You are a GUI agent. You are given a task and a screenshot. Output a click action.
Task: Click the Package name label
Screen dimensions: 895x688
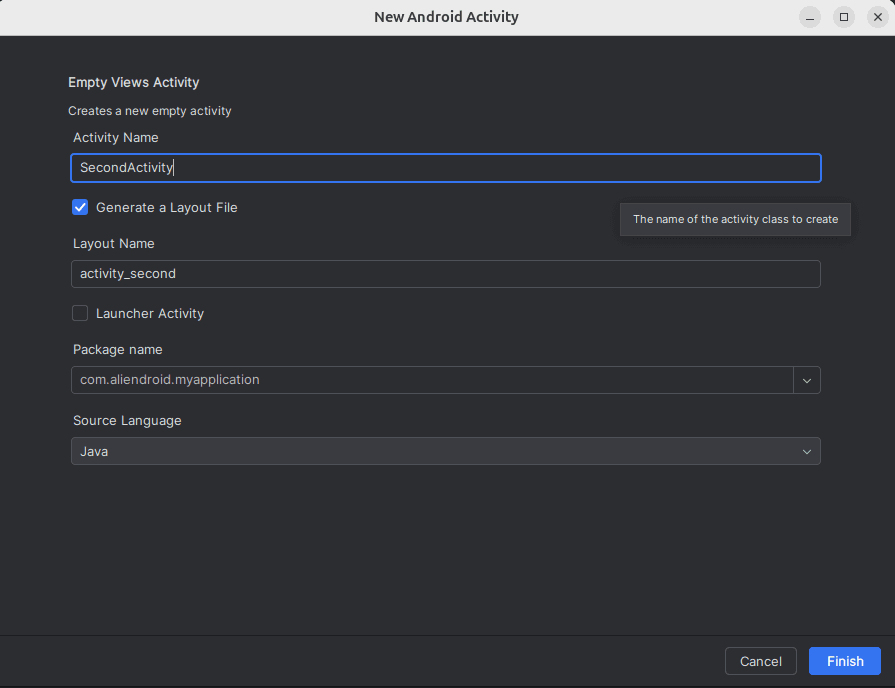click(118, 349)
